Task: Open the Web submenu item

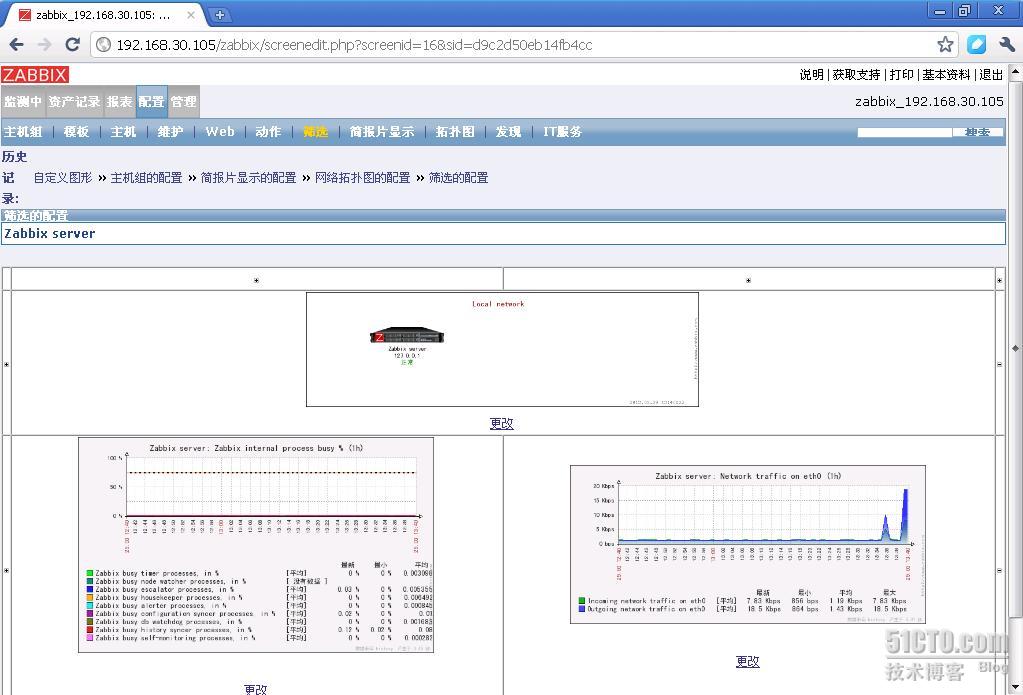Action: [220, 132]
